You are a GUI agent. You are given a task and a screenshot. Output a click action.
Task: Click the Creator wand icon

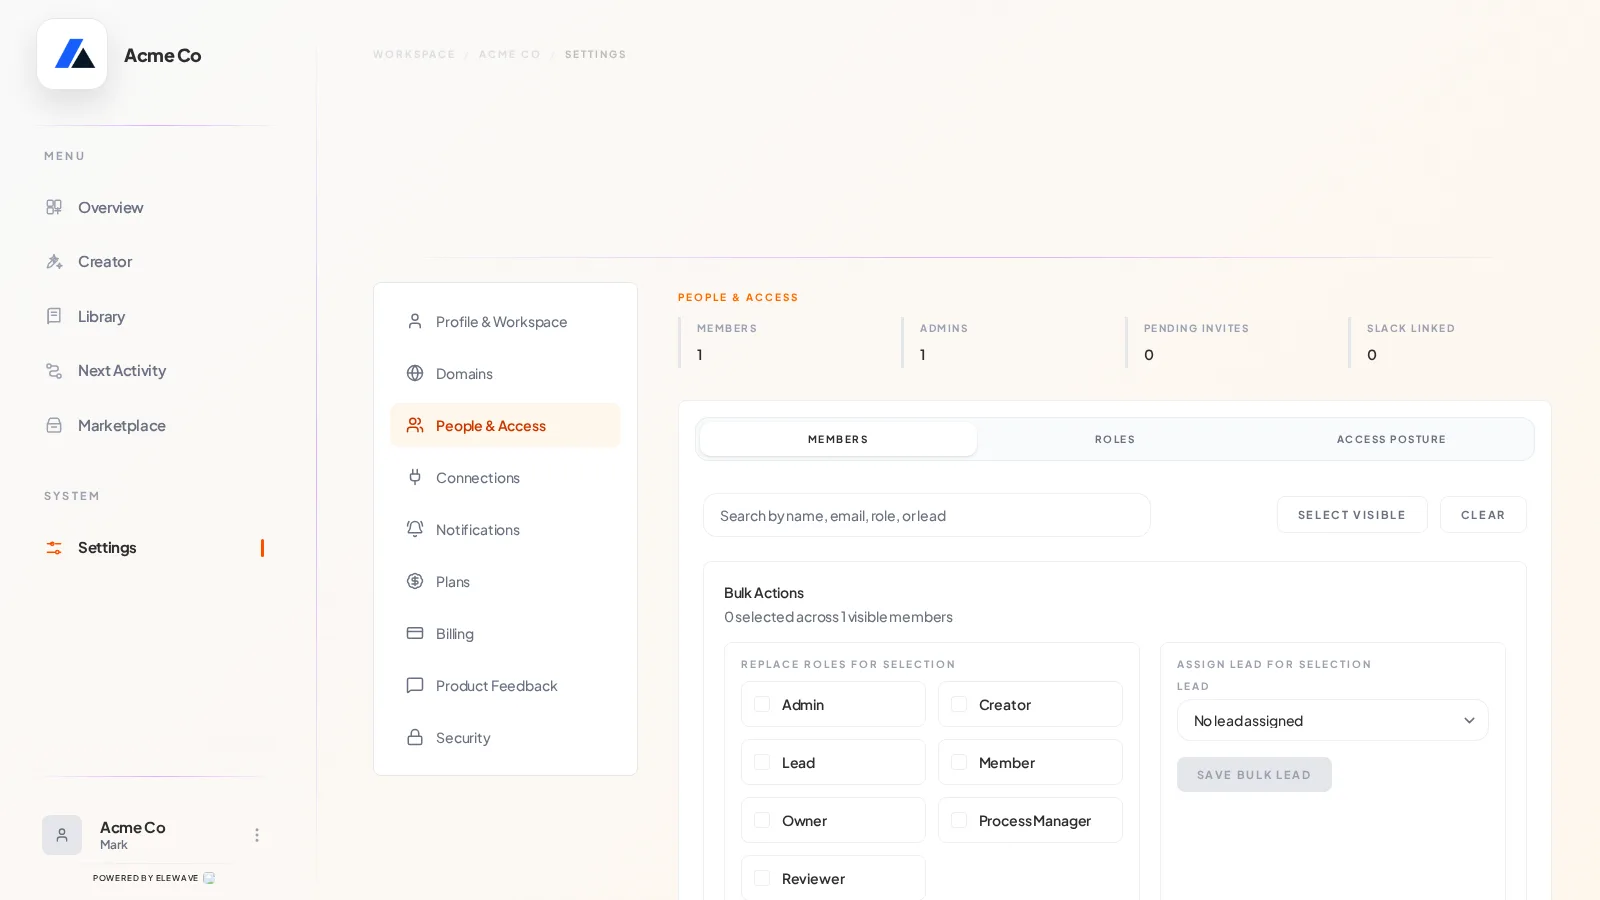coord(54,262)
